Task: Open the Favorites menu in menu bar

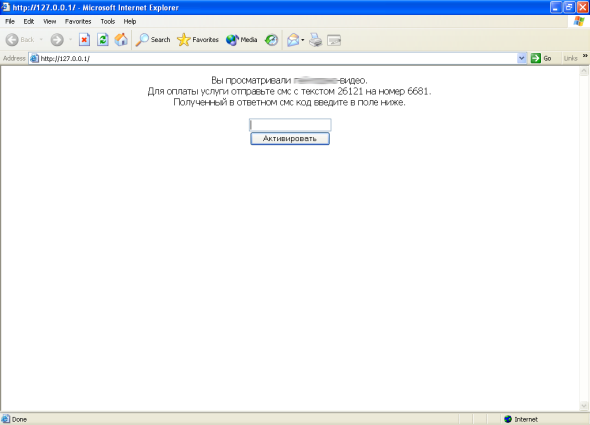Action: pyautogui.click(x=78, y=21)
